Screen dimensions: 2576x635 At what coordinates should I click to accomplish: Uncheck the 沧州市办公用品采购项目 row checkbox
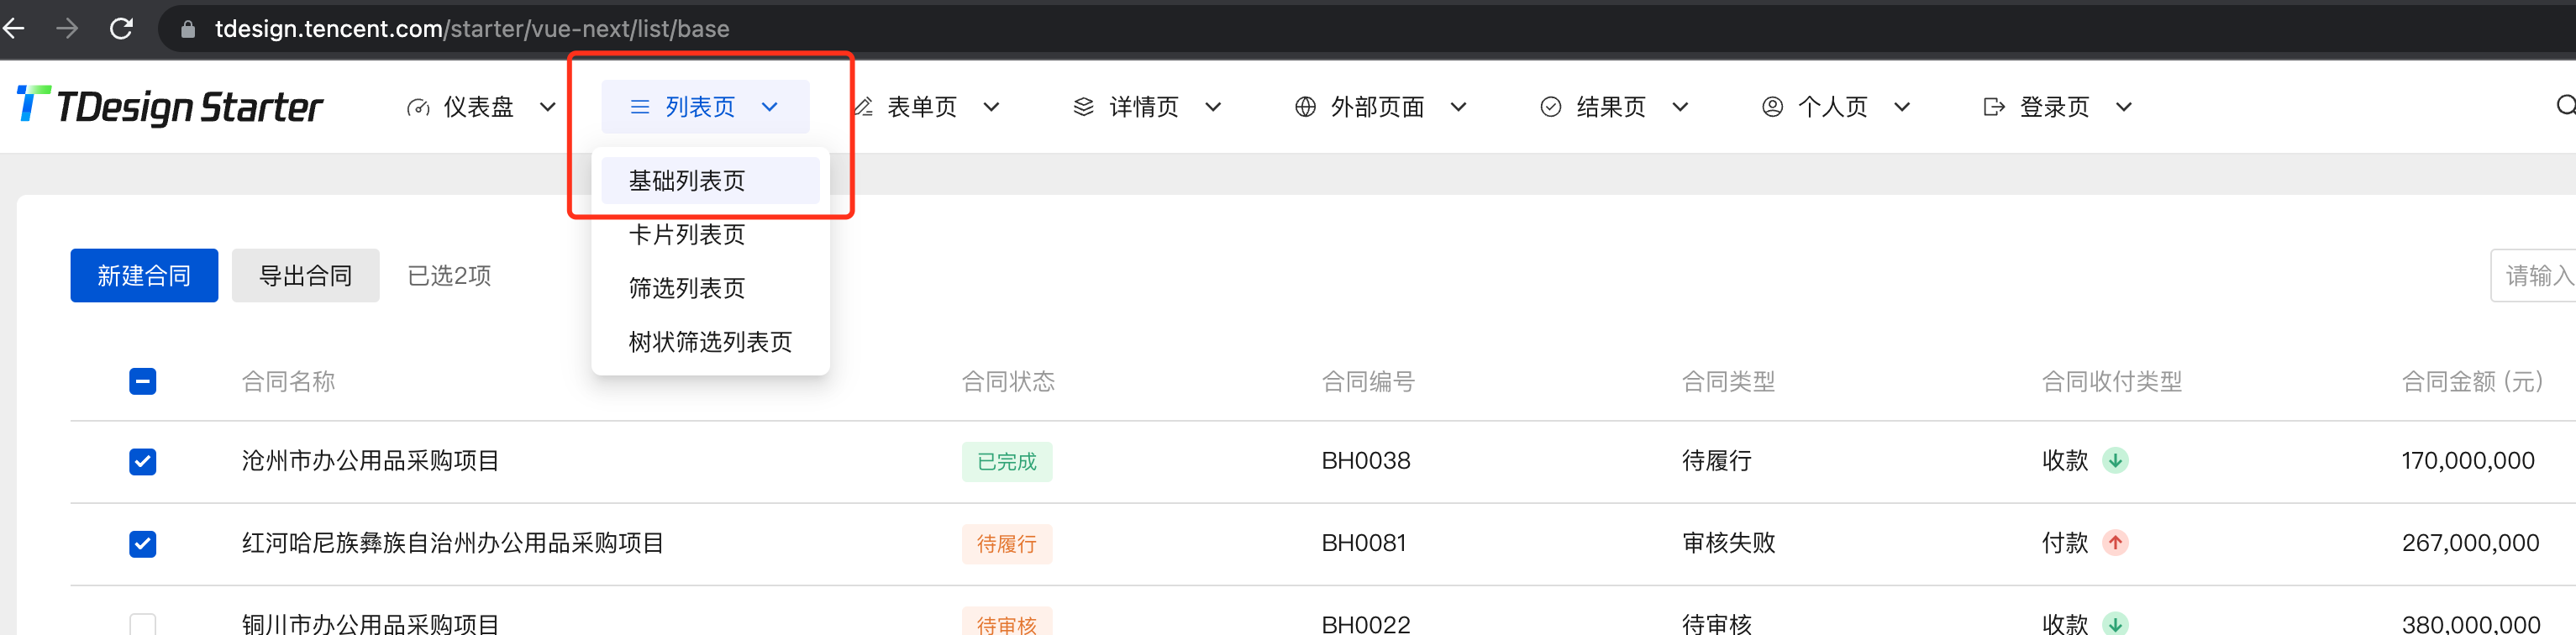(x=142, y=461)
